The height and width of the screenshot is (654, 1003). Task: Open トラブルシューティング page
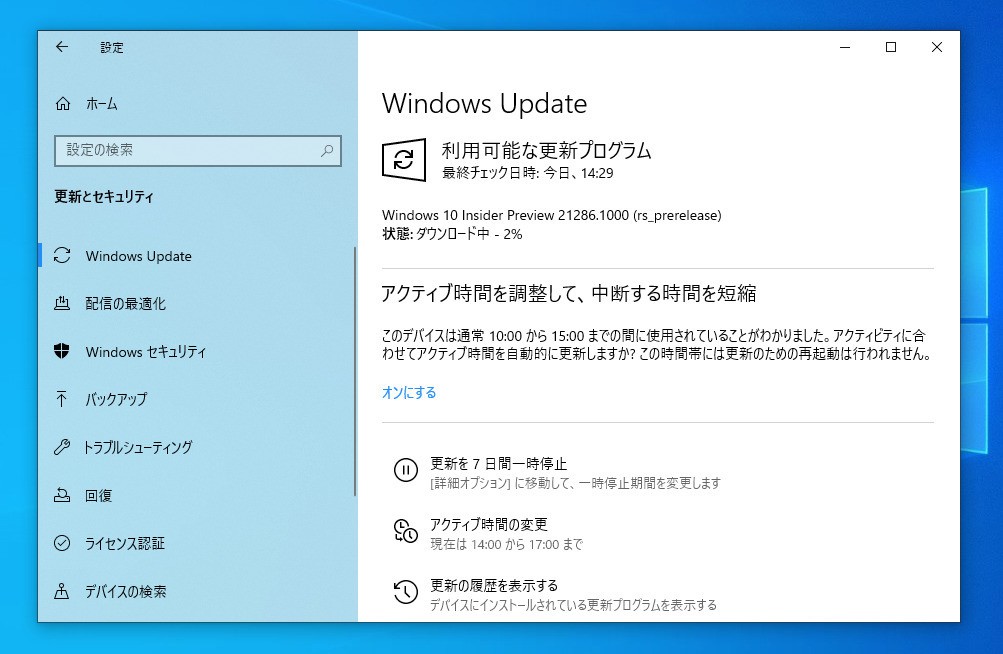pyautogui.click(x=197, y=447)
